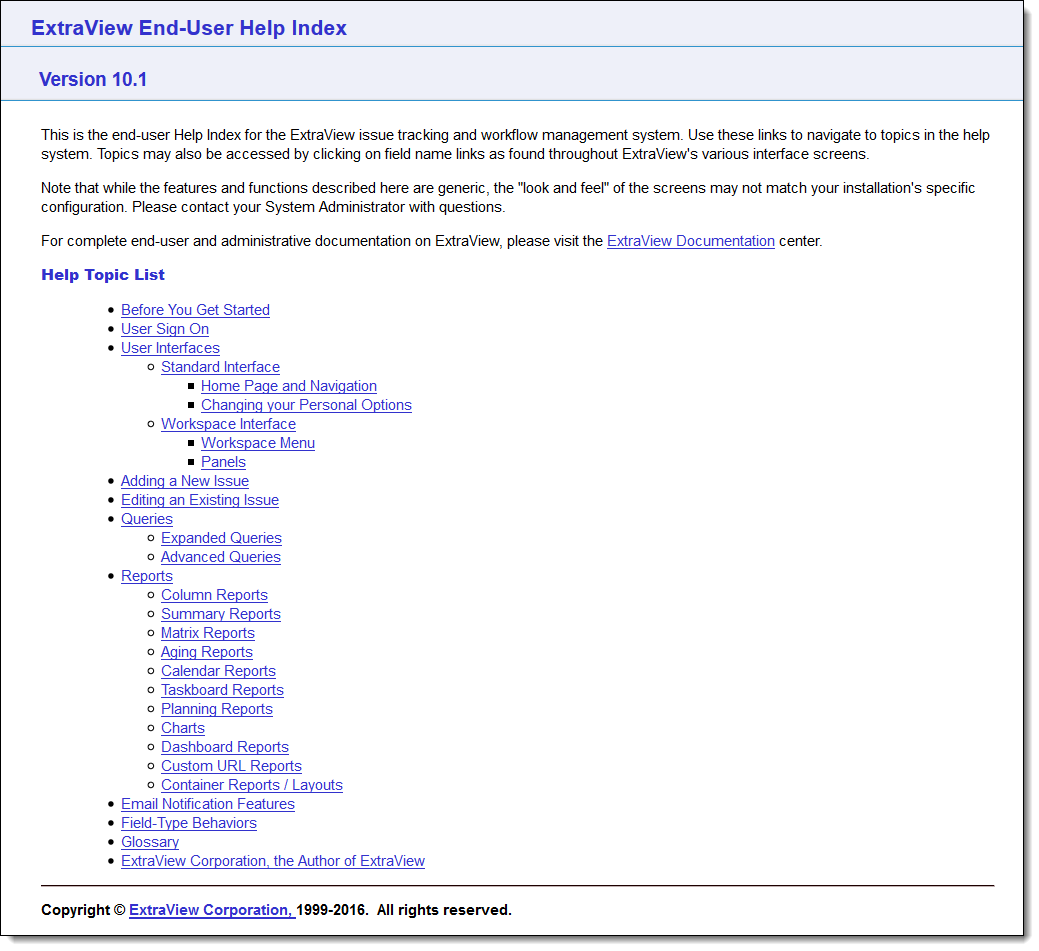Click the ExtraView End-User Help Index title
The height and width of the screenshot is (951, 1039).
pos(189,28)
